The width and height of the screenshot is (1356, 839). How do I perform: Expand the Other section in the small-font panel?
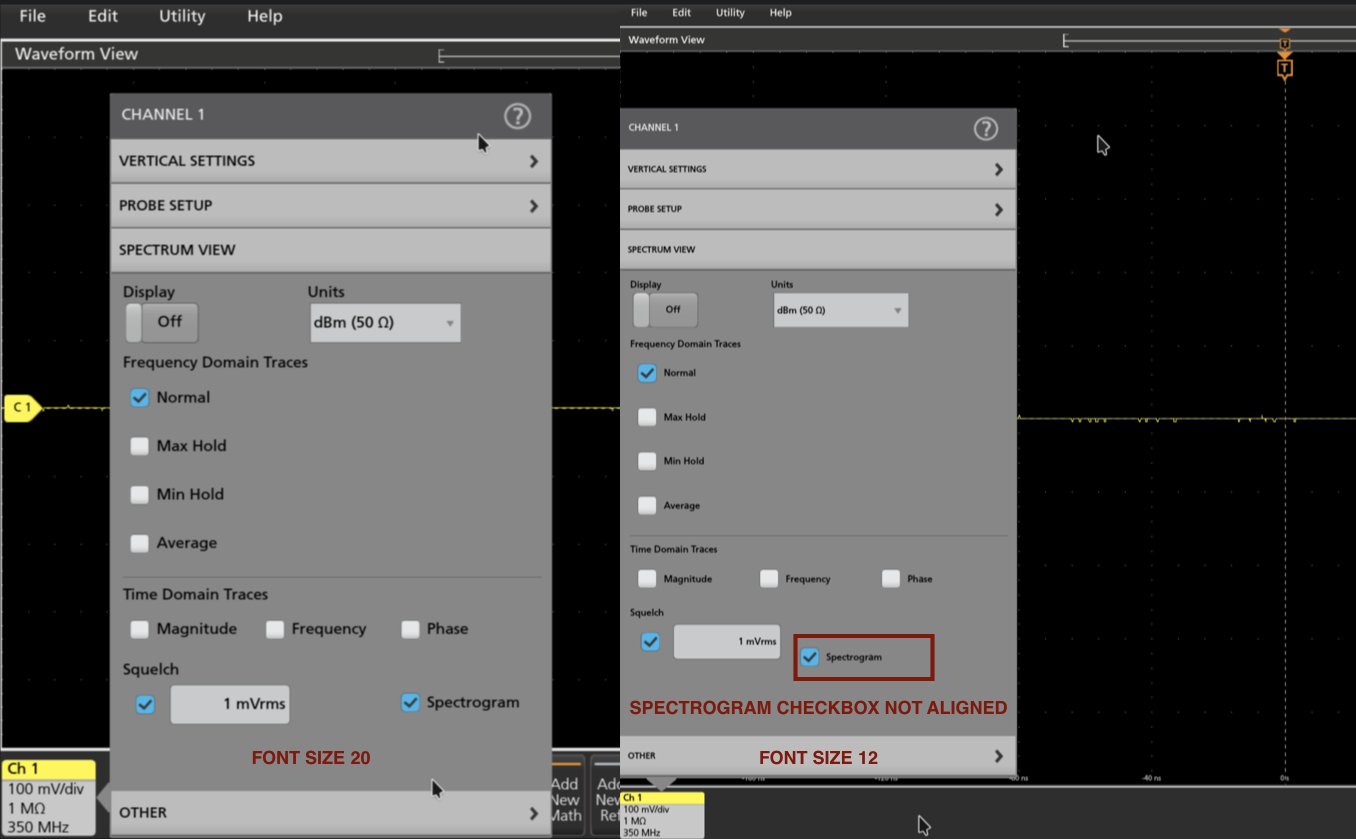coord(817,756)
